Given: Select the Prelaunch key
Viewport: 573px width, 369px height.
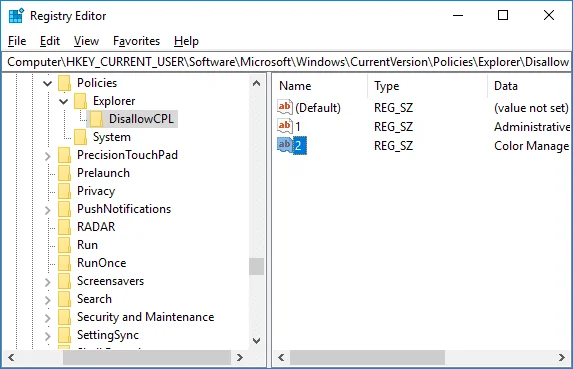Looking at the screenshot, I should pos(103,173).
